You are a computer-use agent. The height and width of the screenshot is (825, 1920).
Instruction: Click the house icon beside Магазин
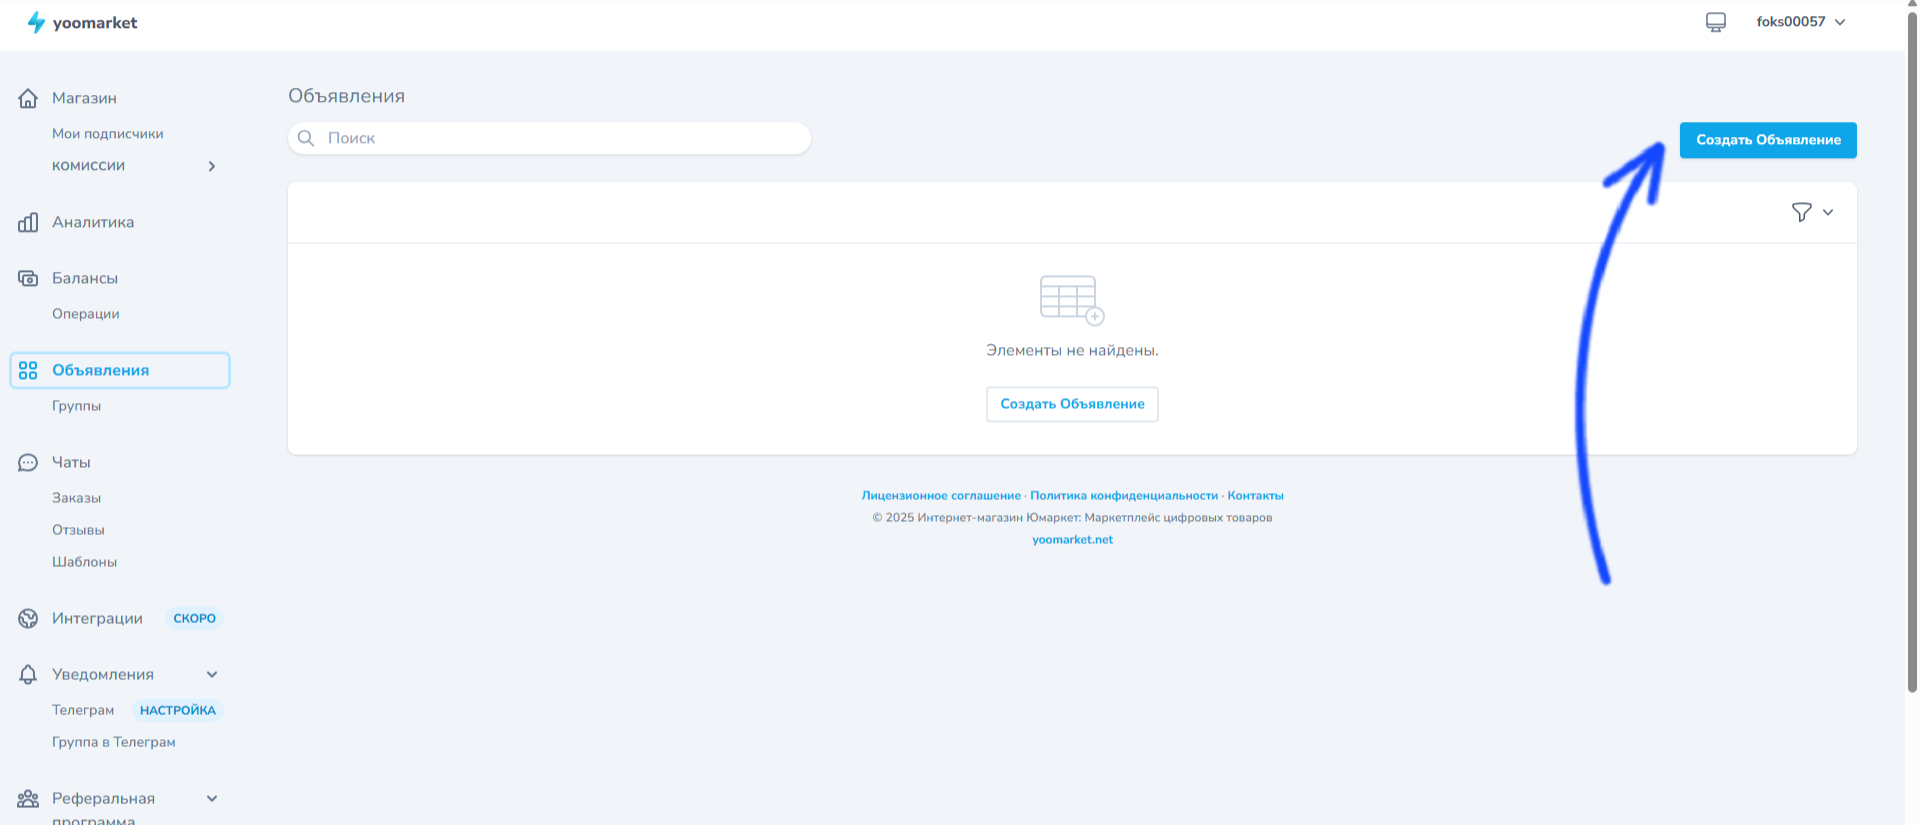pos(28,98)
